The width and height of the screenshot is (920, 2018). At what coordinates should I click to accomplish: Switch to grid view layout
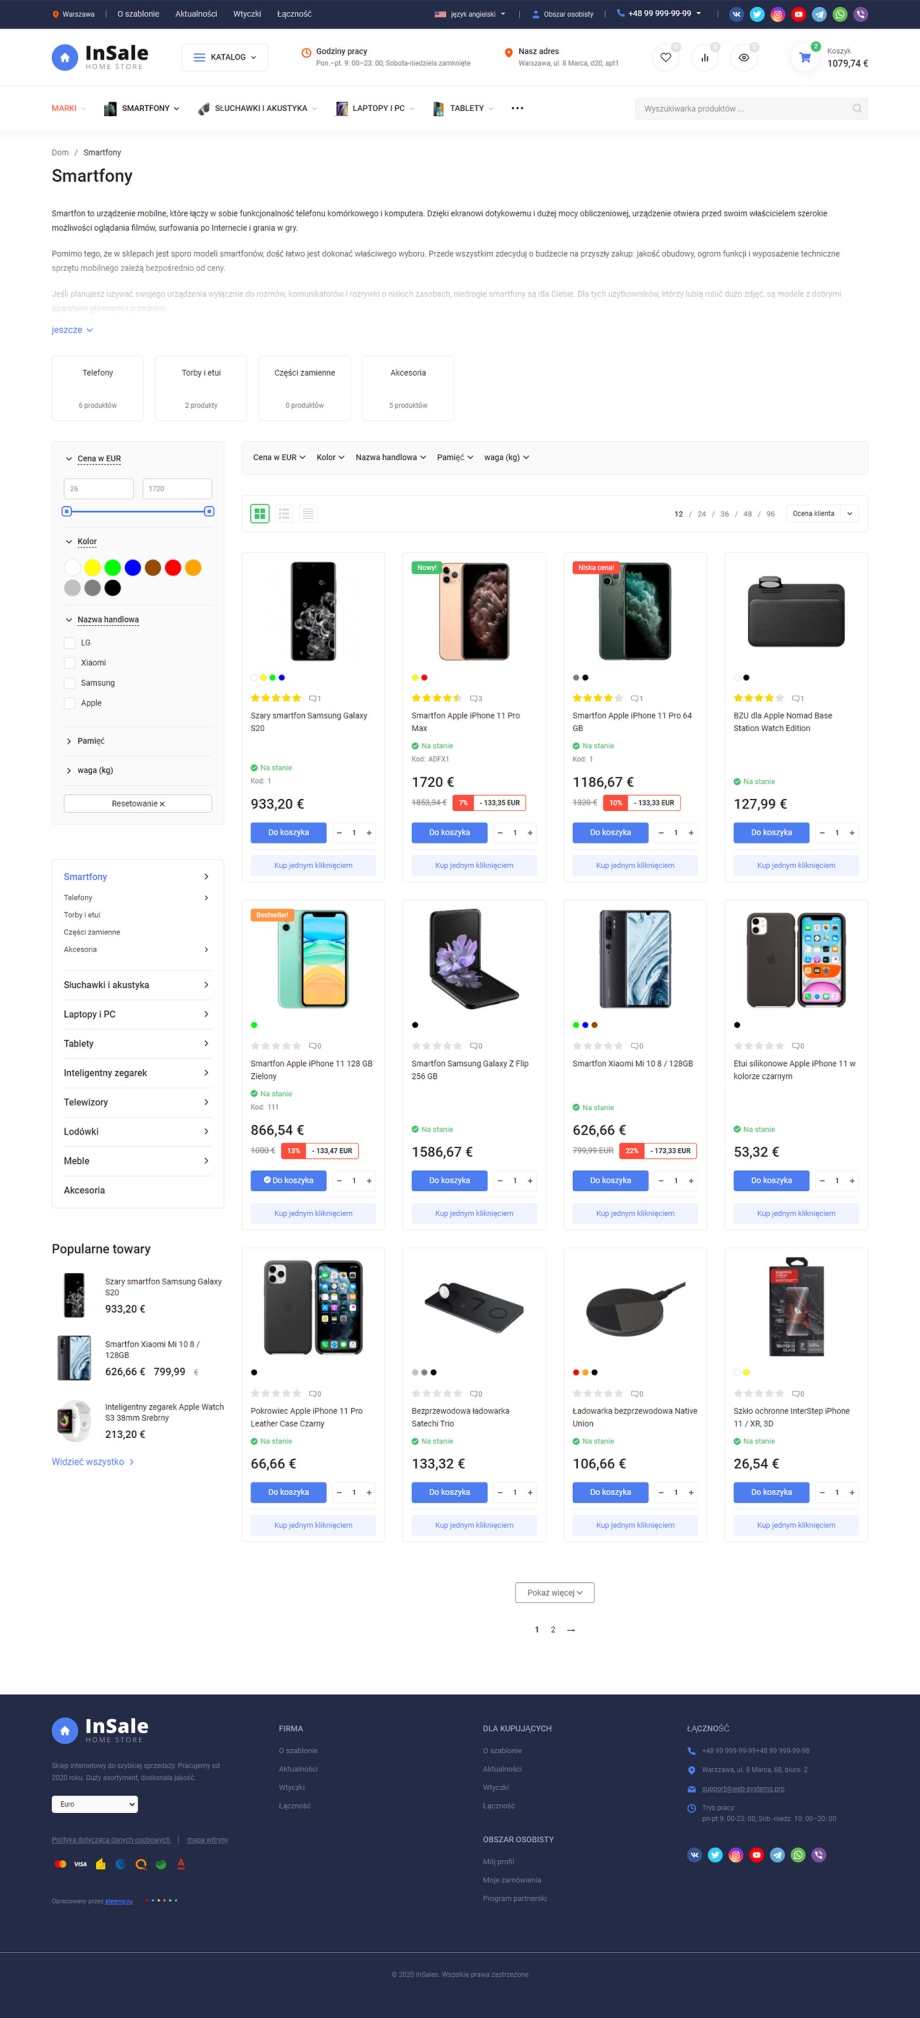pyautogui.click(x=260, y=514)
